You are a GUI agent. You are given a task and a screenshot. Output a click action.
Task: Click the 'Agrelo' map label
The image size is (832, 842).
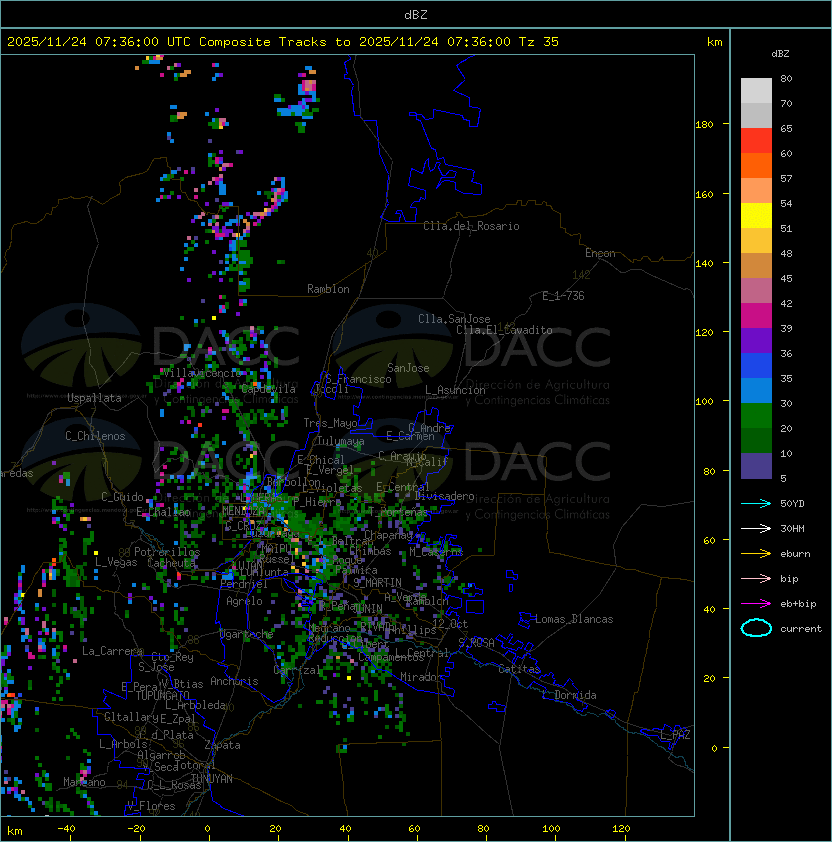[244, 601]
